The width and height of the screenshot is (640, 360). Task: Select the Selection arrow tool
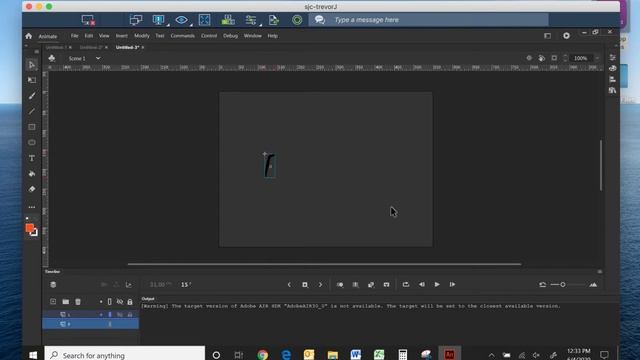(32, 65)
